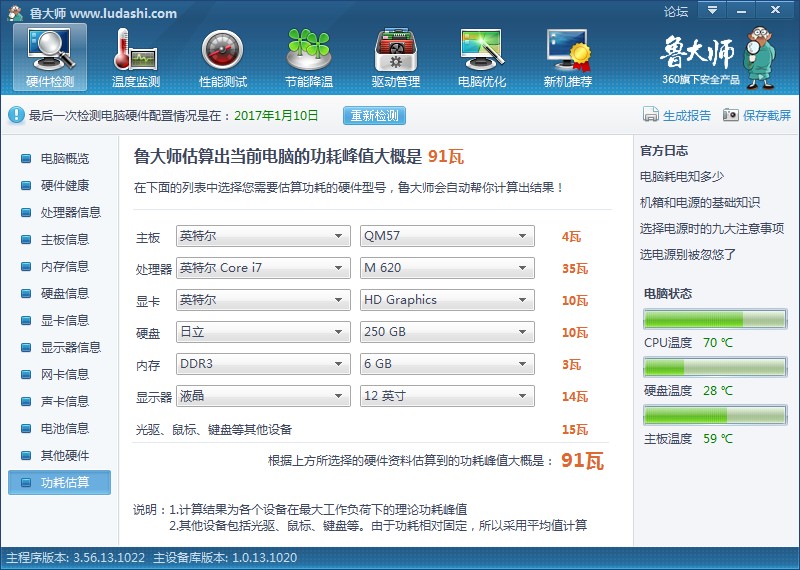Viewport: 800px width, 570px height.
Task: Open 机箱和电源的基础知识 article link
Action: pyautogui.click(x=699, y=203)
